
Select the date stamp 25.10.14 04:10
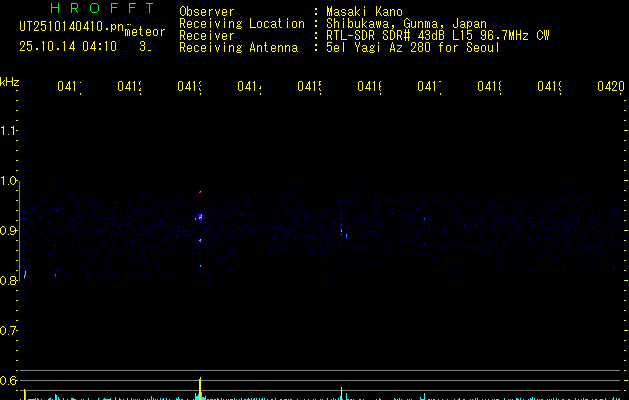tap(68, 47)
